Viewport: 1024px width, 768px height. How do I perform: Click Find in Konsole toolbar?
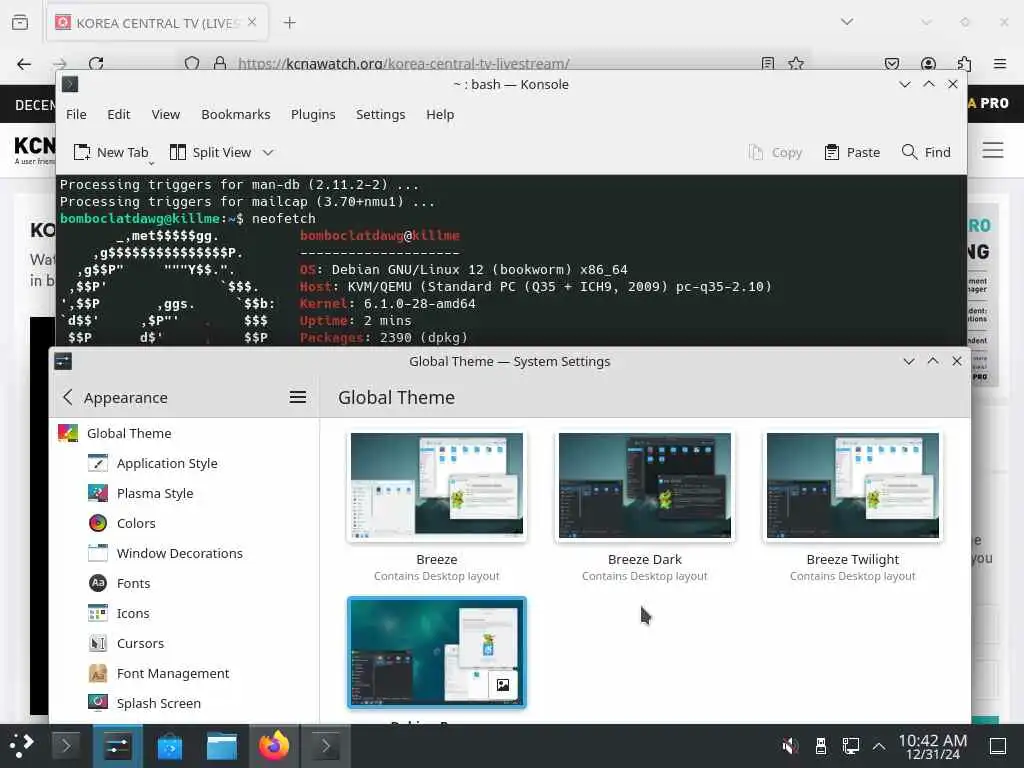point(926,152)
